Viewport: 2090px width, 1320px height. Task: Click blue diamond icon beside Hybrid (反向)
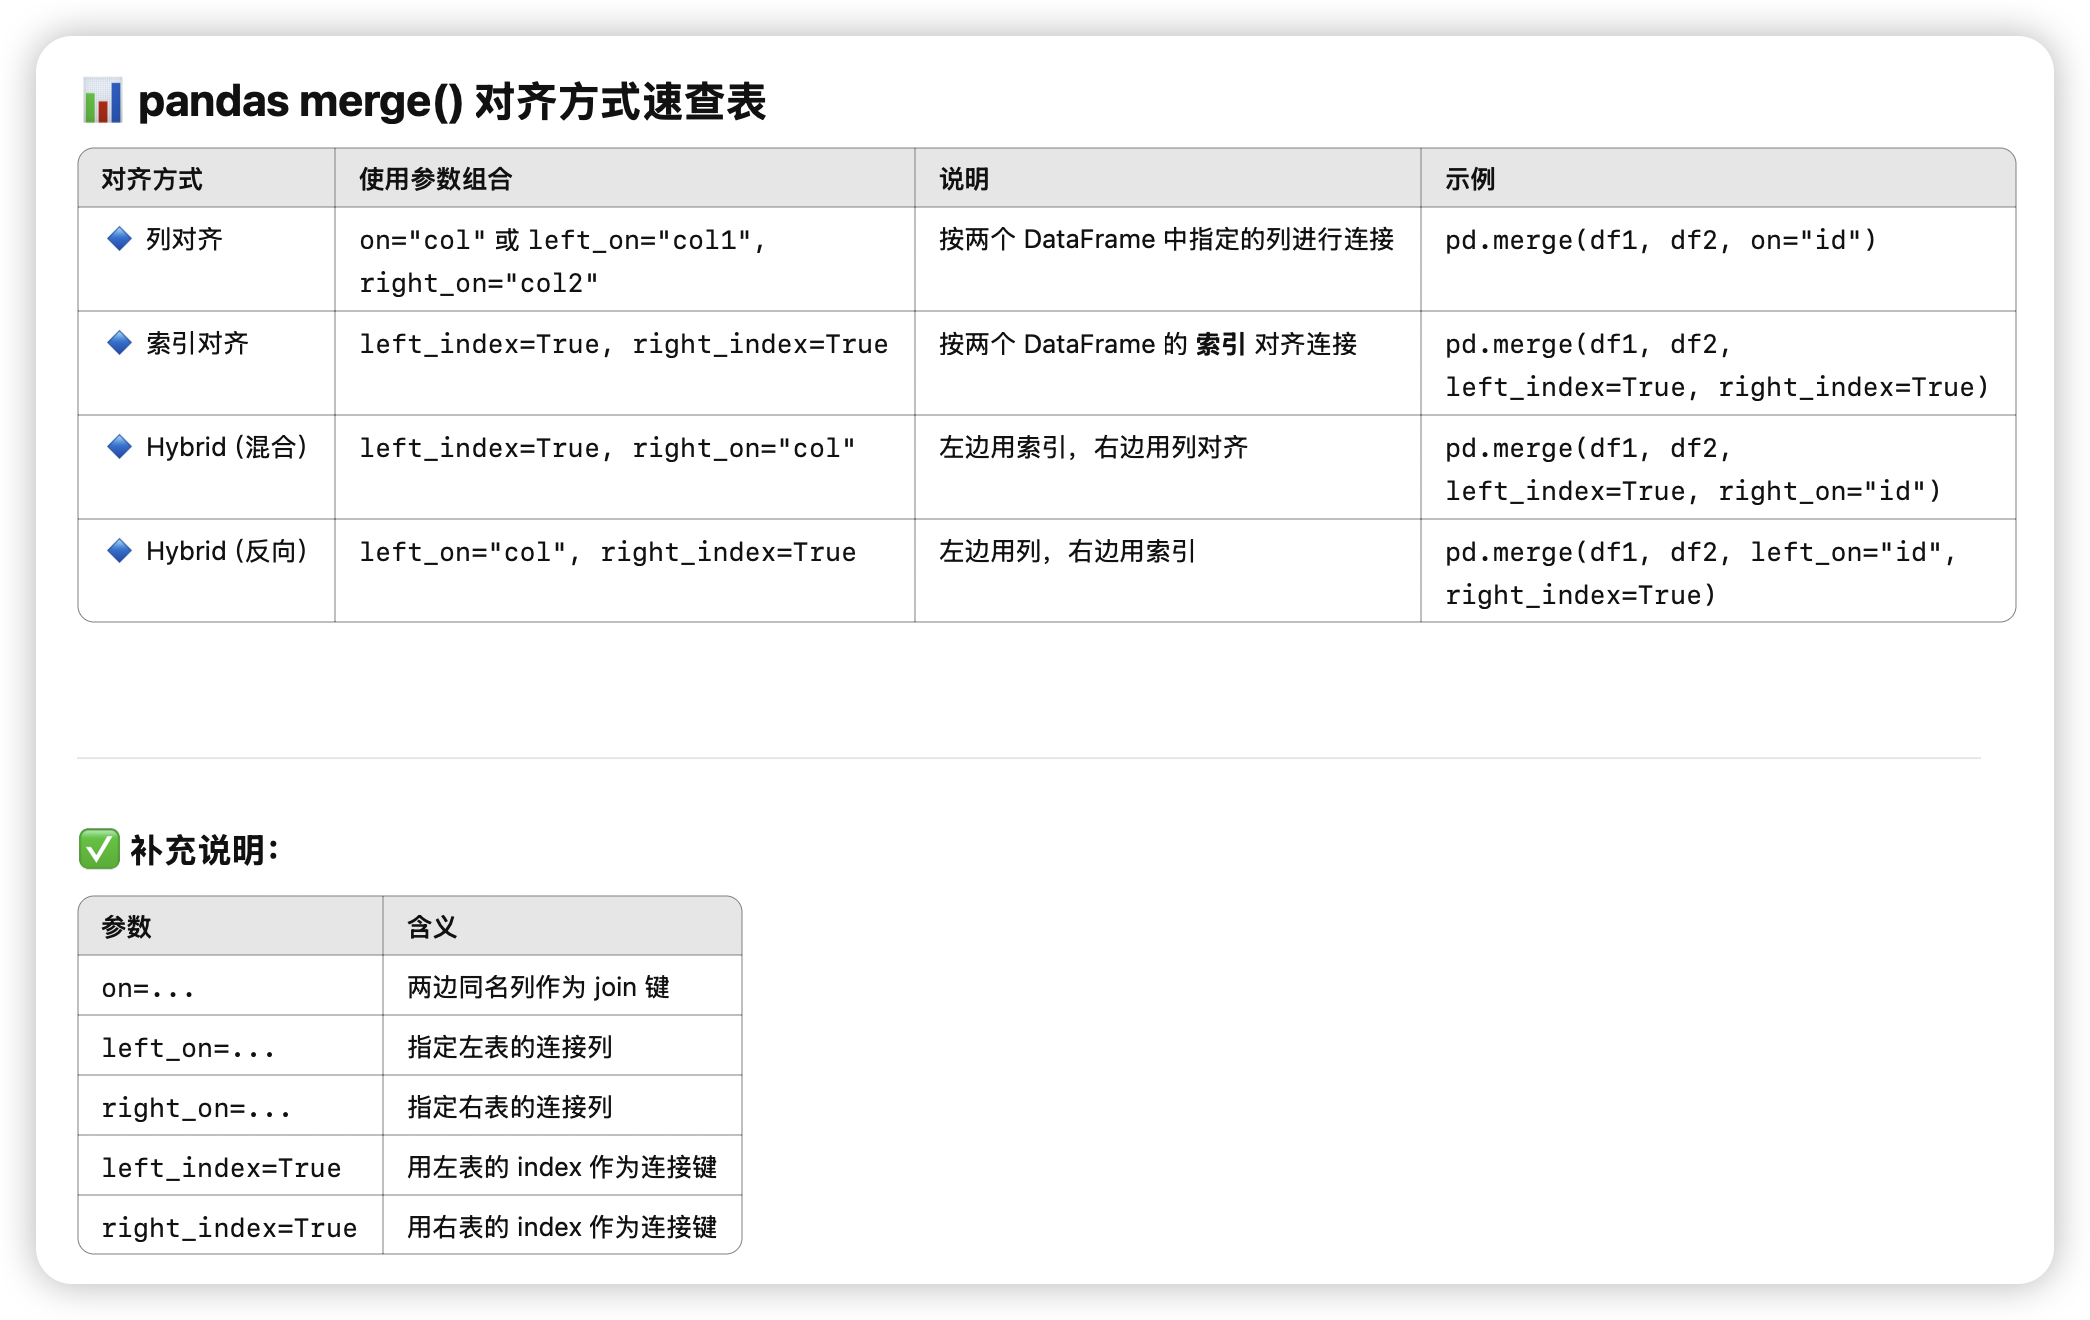click(119, 550)
